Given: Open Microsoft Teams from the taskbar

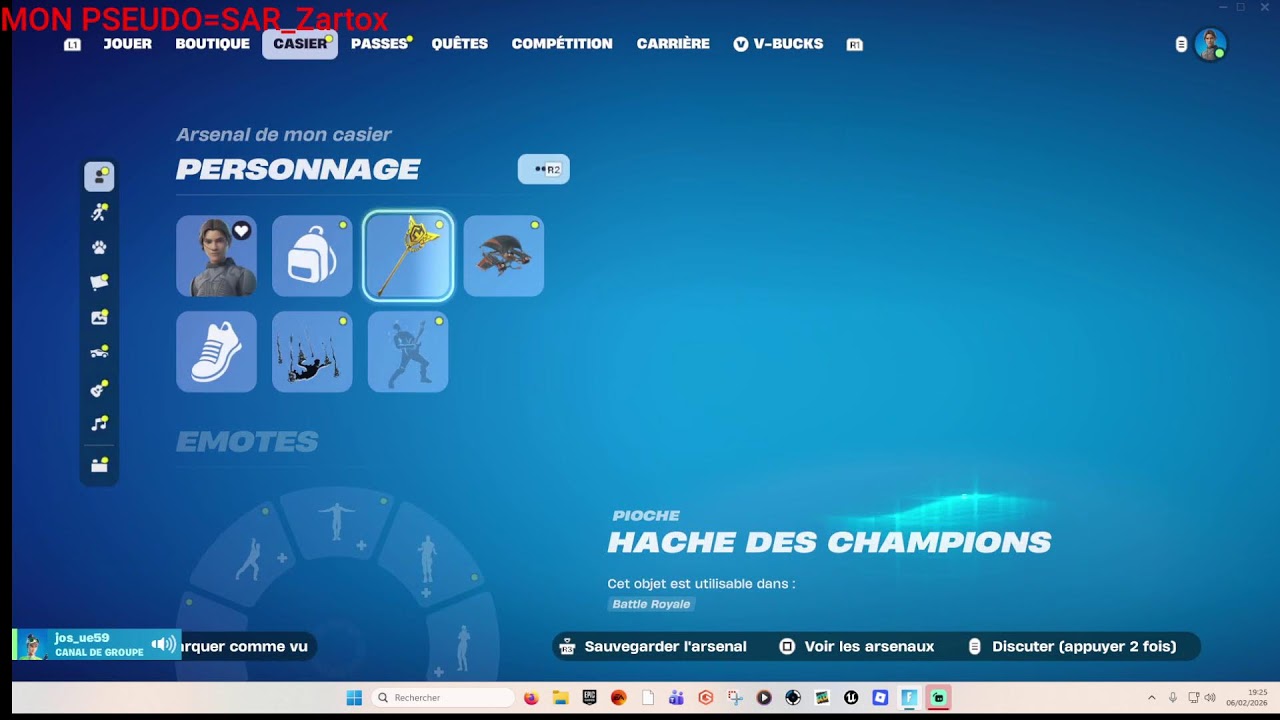Looking at the screenshot, I should [x=676, y=698].
